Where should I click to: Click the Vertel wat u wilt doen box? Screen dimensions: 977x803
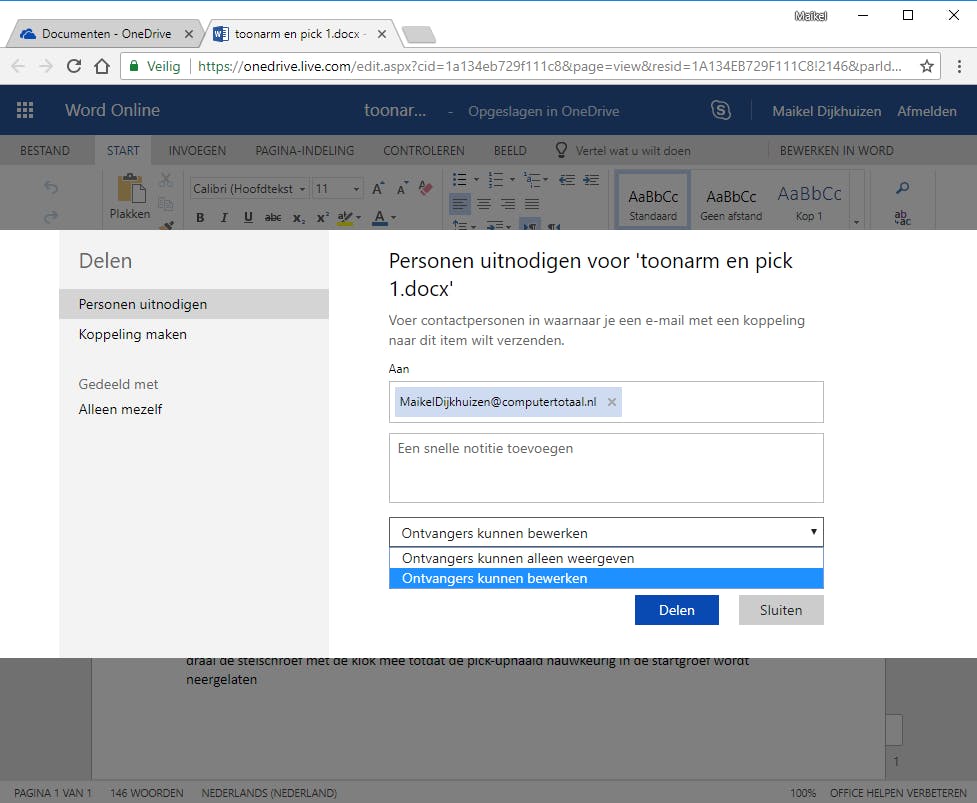624,151
